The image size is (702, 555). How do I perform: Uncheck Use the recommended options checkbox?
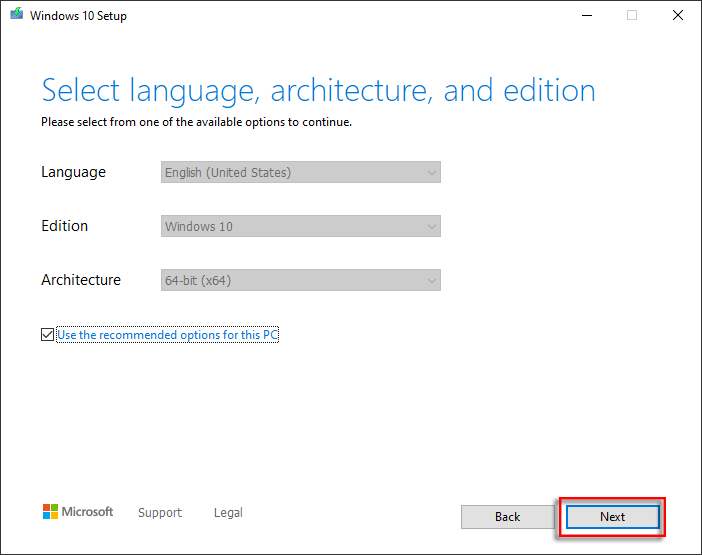tap(47, 334)
